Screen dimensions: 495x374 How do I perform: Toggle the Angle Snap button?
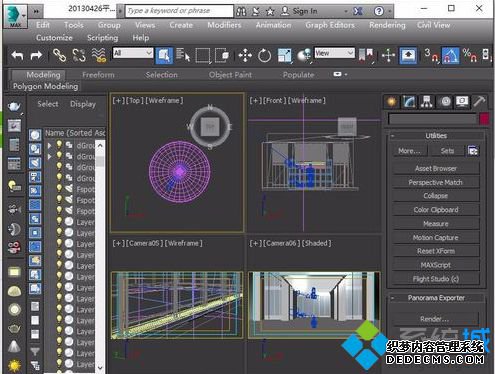coord(451,55)
